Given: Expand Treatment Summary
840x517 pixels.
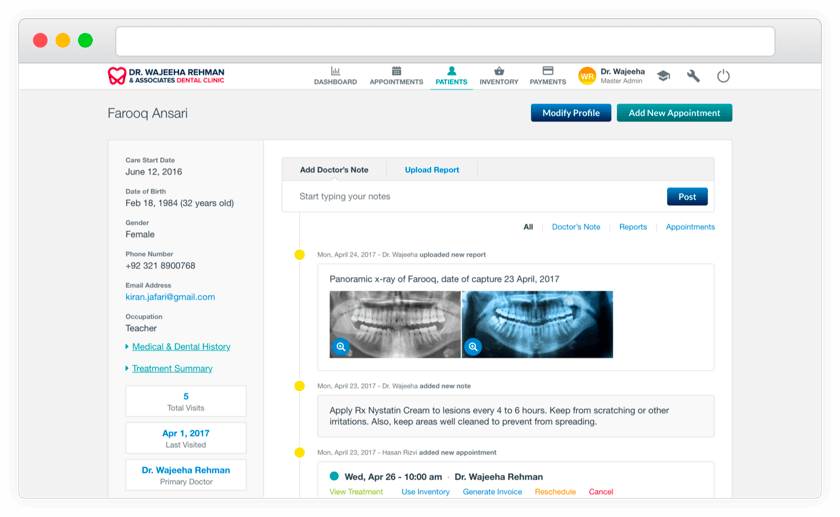Looking at the screenshot, I should 172,369.
